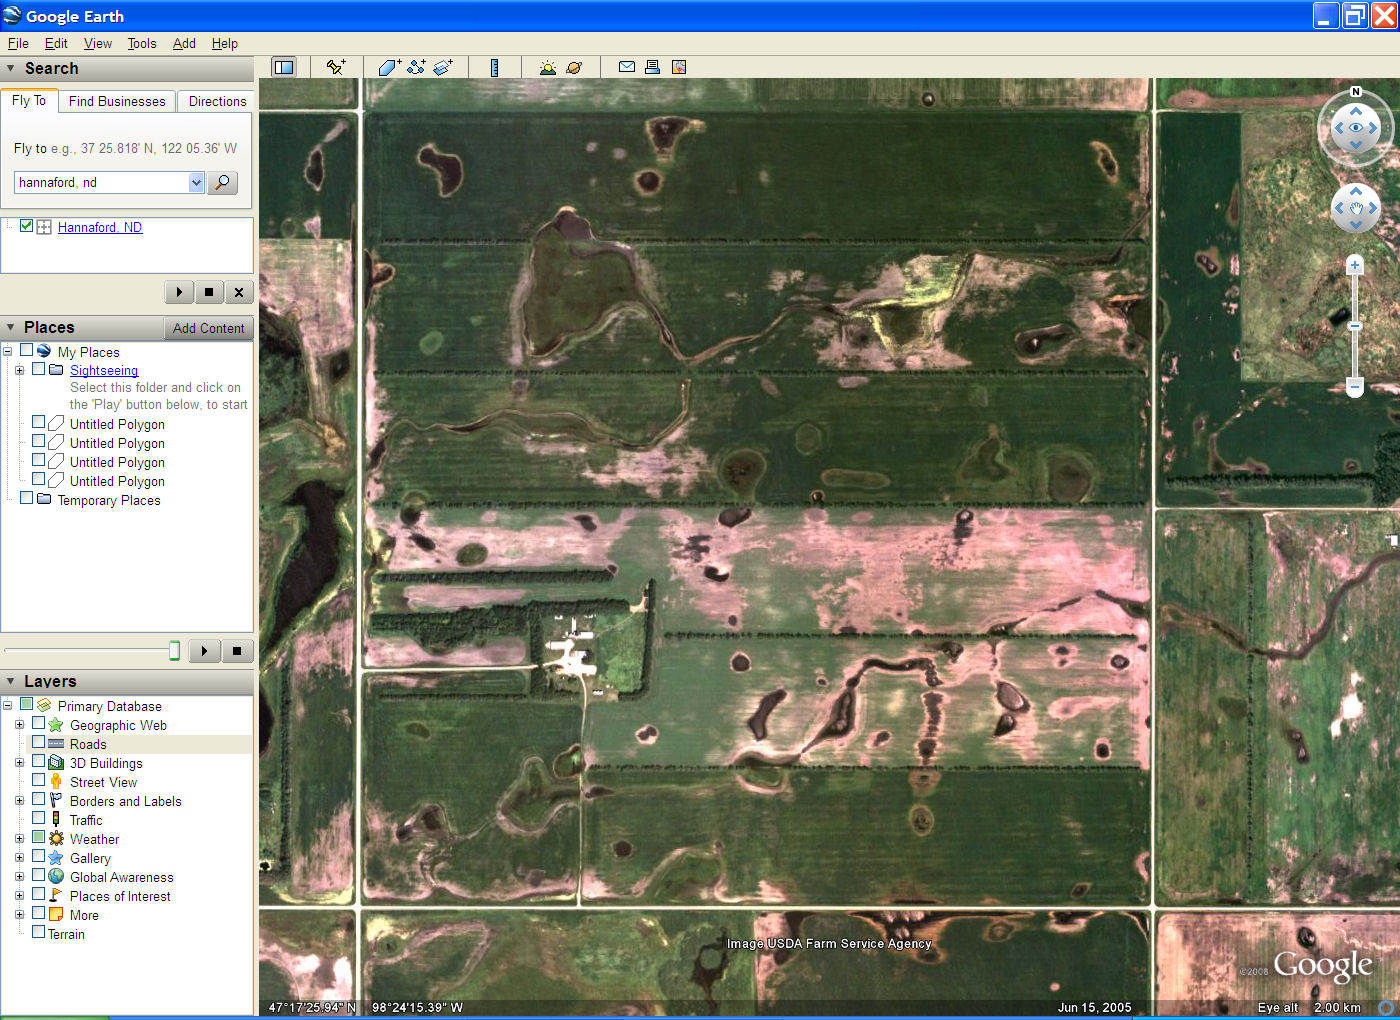Viewport: 1400px width, 1020px height.
Task: Open the Sightseeing link
Action: 104,370
